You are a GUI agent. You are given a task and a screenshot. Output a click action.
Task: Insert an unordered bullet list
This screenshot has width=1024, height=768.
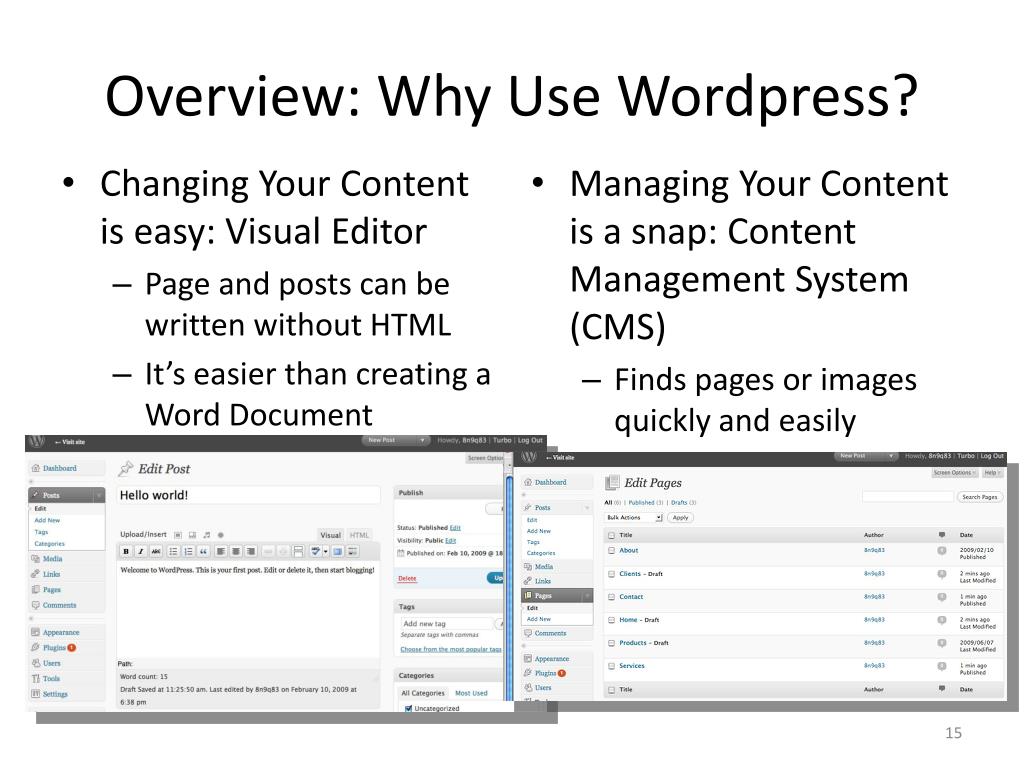pos(174,552)
